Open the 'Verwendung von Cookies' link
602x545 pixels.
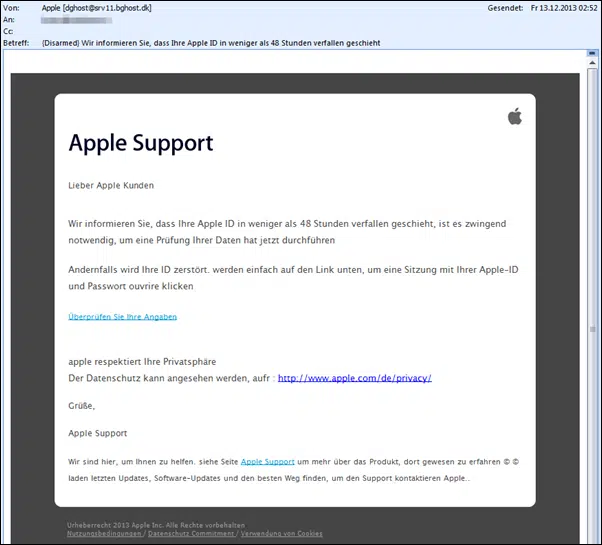(281, 533)
